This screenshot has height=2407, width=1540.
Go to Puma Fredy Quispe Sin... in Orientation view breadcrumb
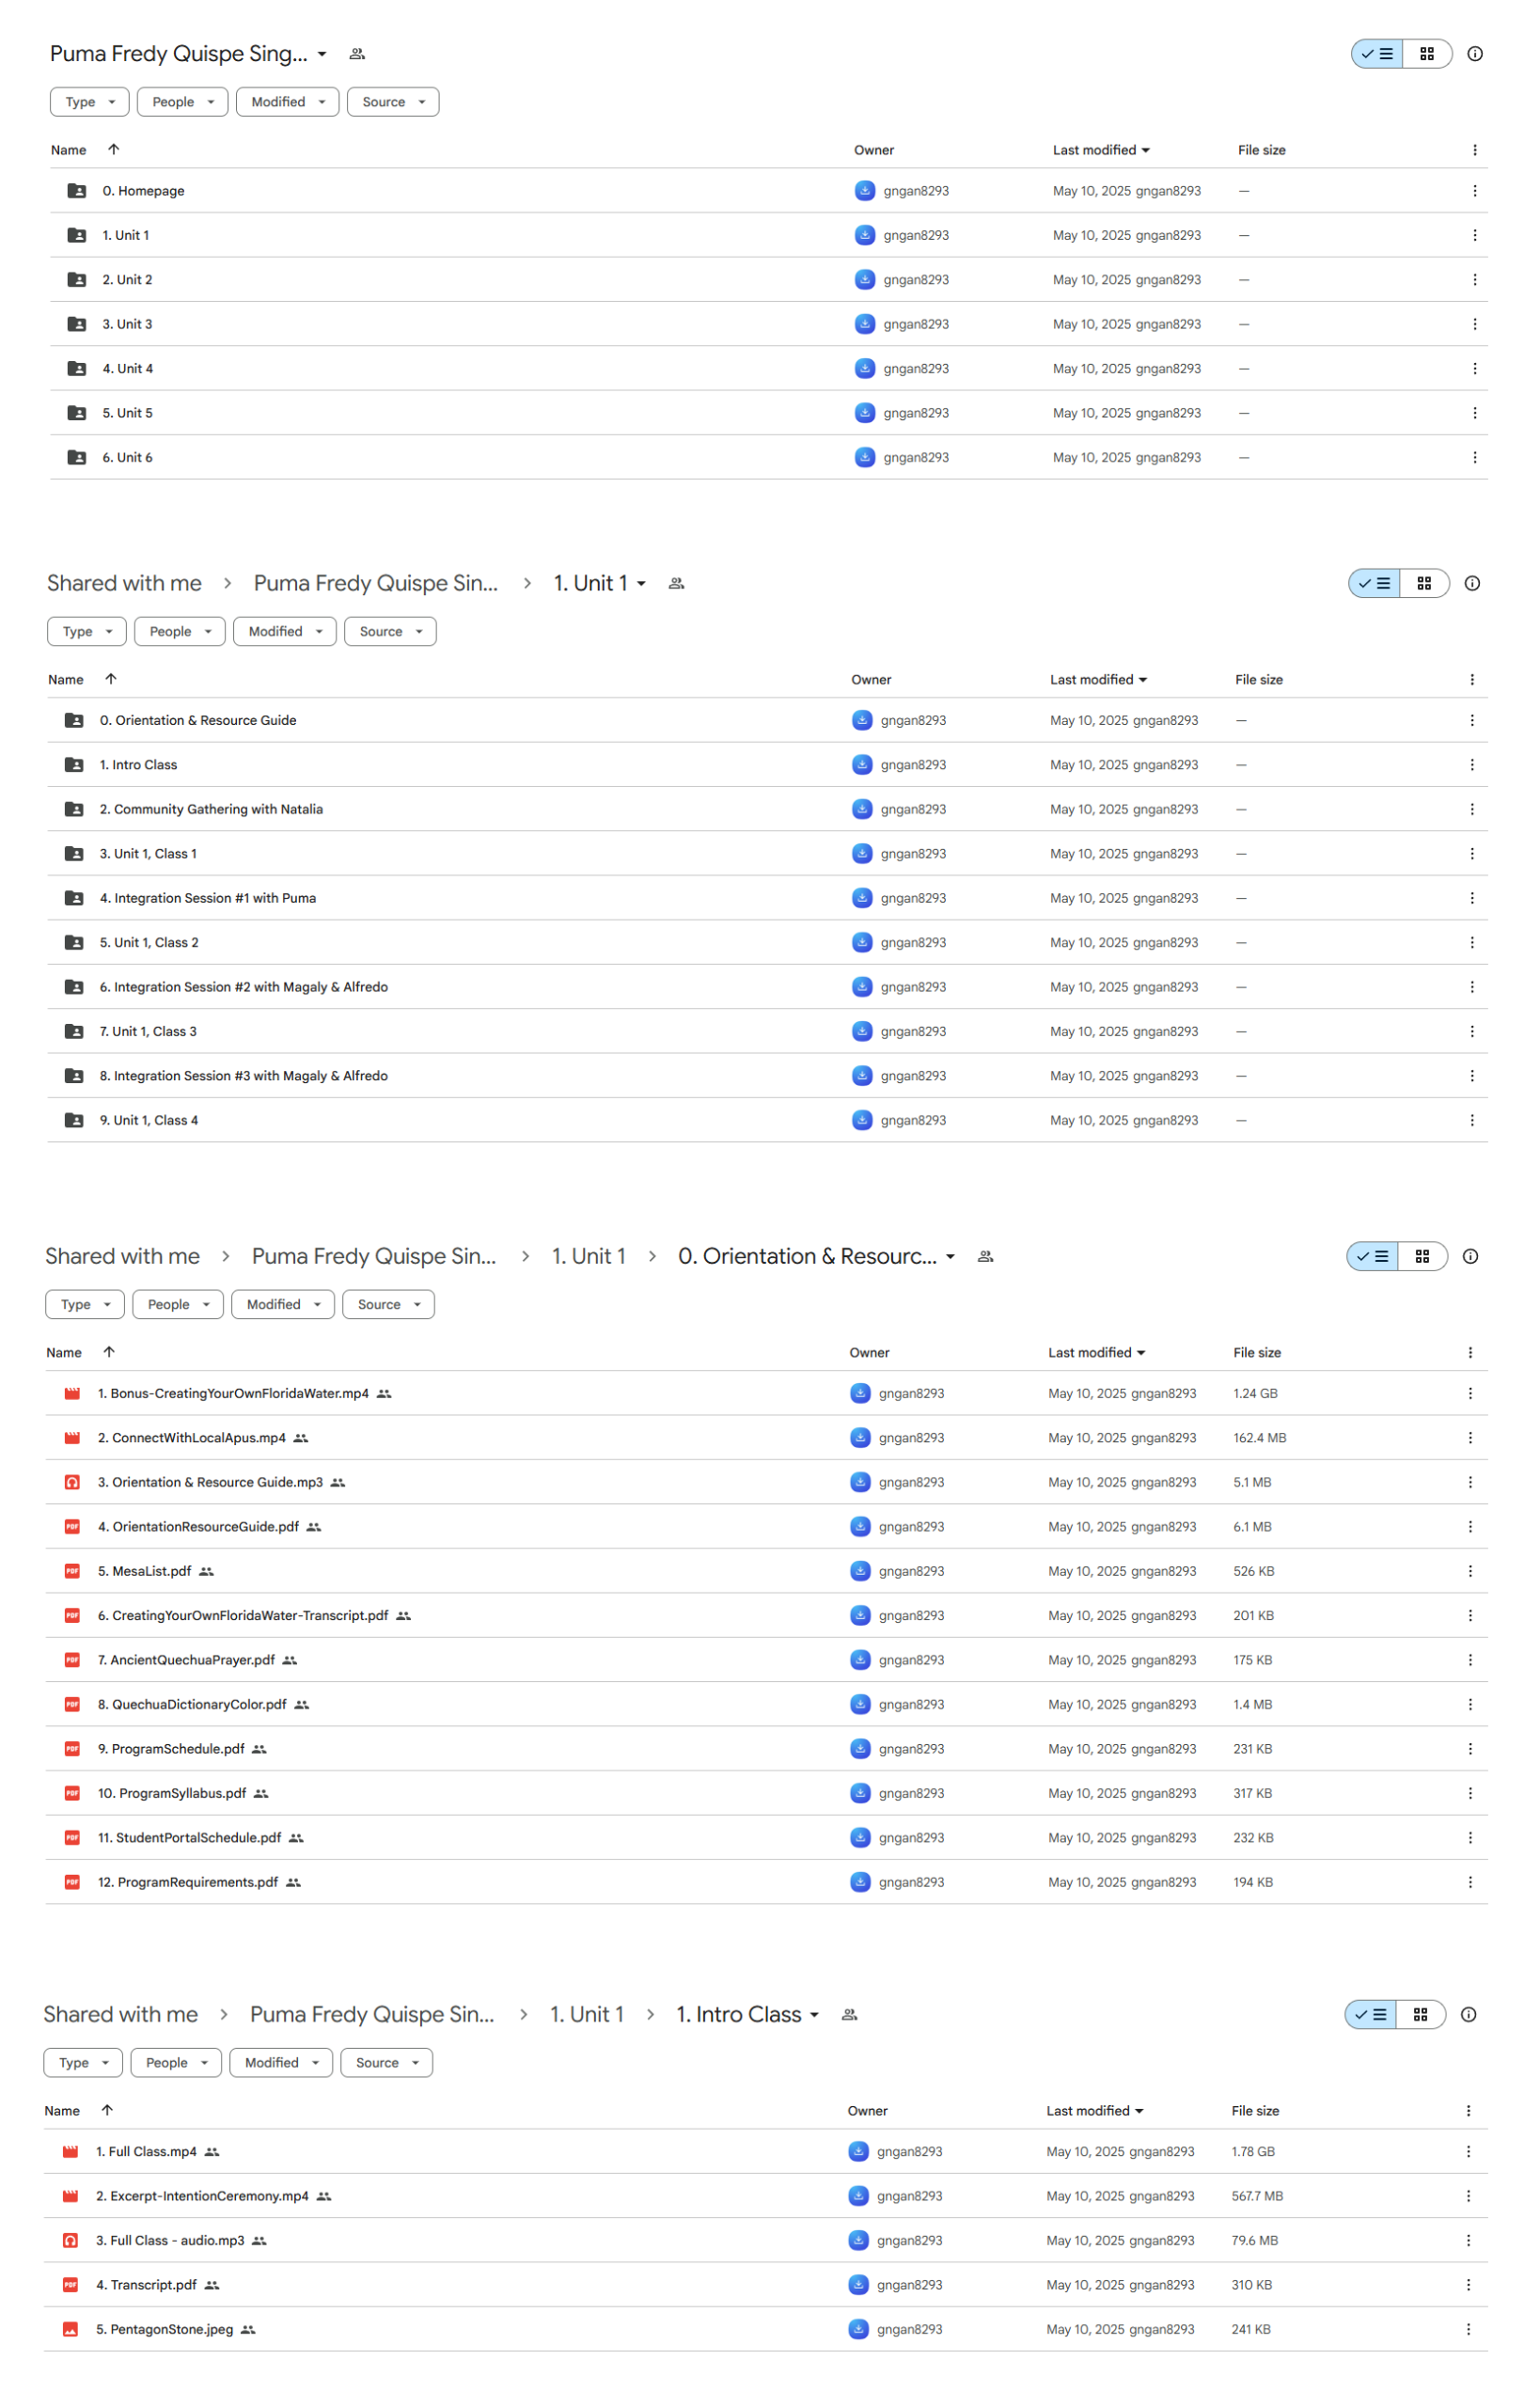pyautogui.click(x=374, y=1256)
